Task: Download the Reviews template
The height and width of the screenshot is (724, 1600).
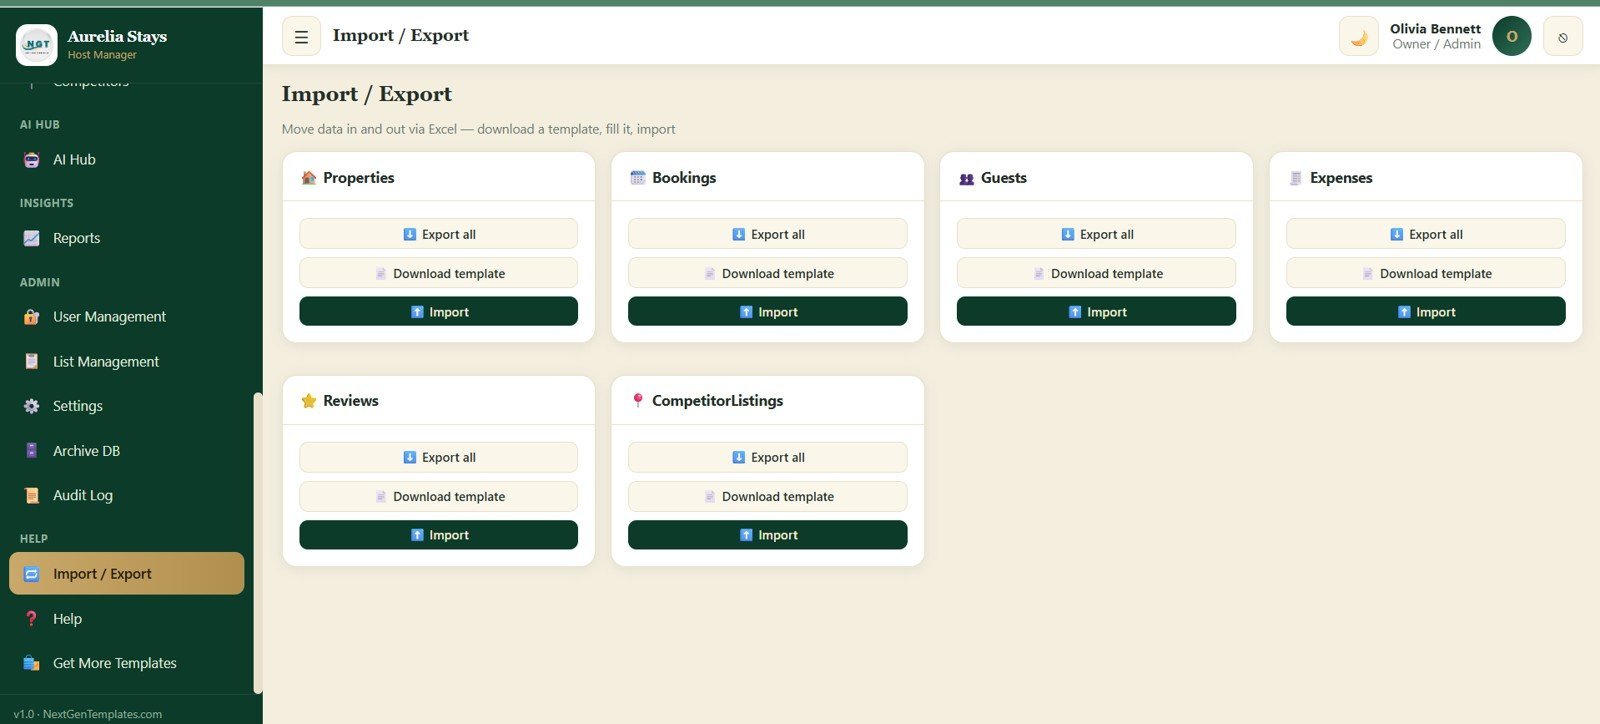Action: (x=438, y=496)
